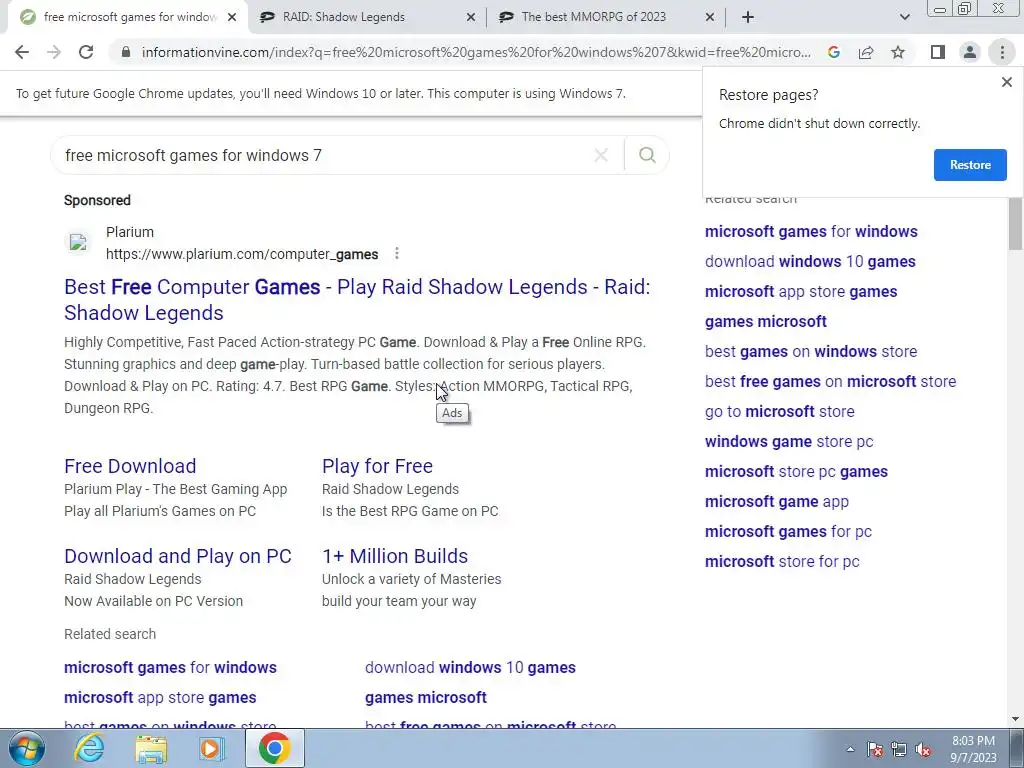1024x768 pixels.
Task: Click bottom related microsoft games for windows
Action: pyautogui.click(x=170, y=667)
